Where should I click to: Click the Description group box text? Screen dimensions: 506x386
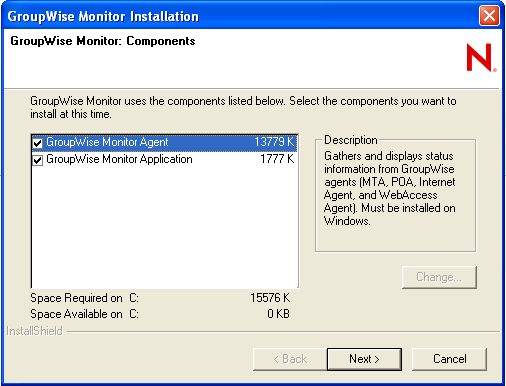(x=389, y=188)
